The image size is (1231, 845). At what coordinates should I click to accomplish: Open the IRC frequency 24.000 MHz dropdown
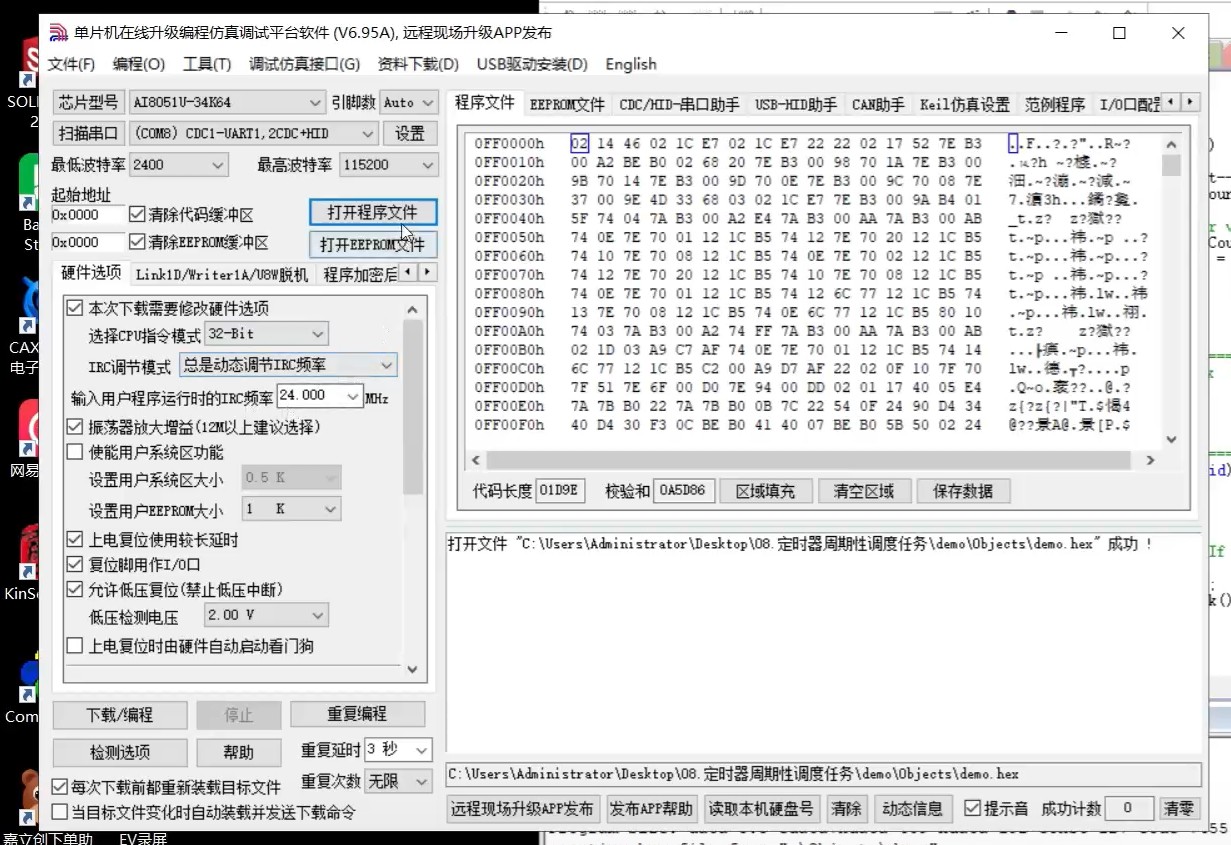click(x=319, y=396)
